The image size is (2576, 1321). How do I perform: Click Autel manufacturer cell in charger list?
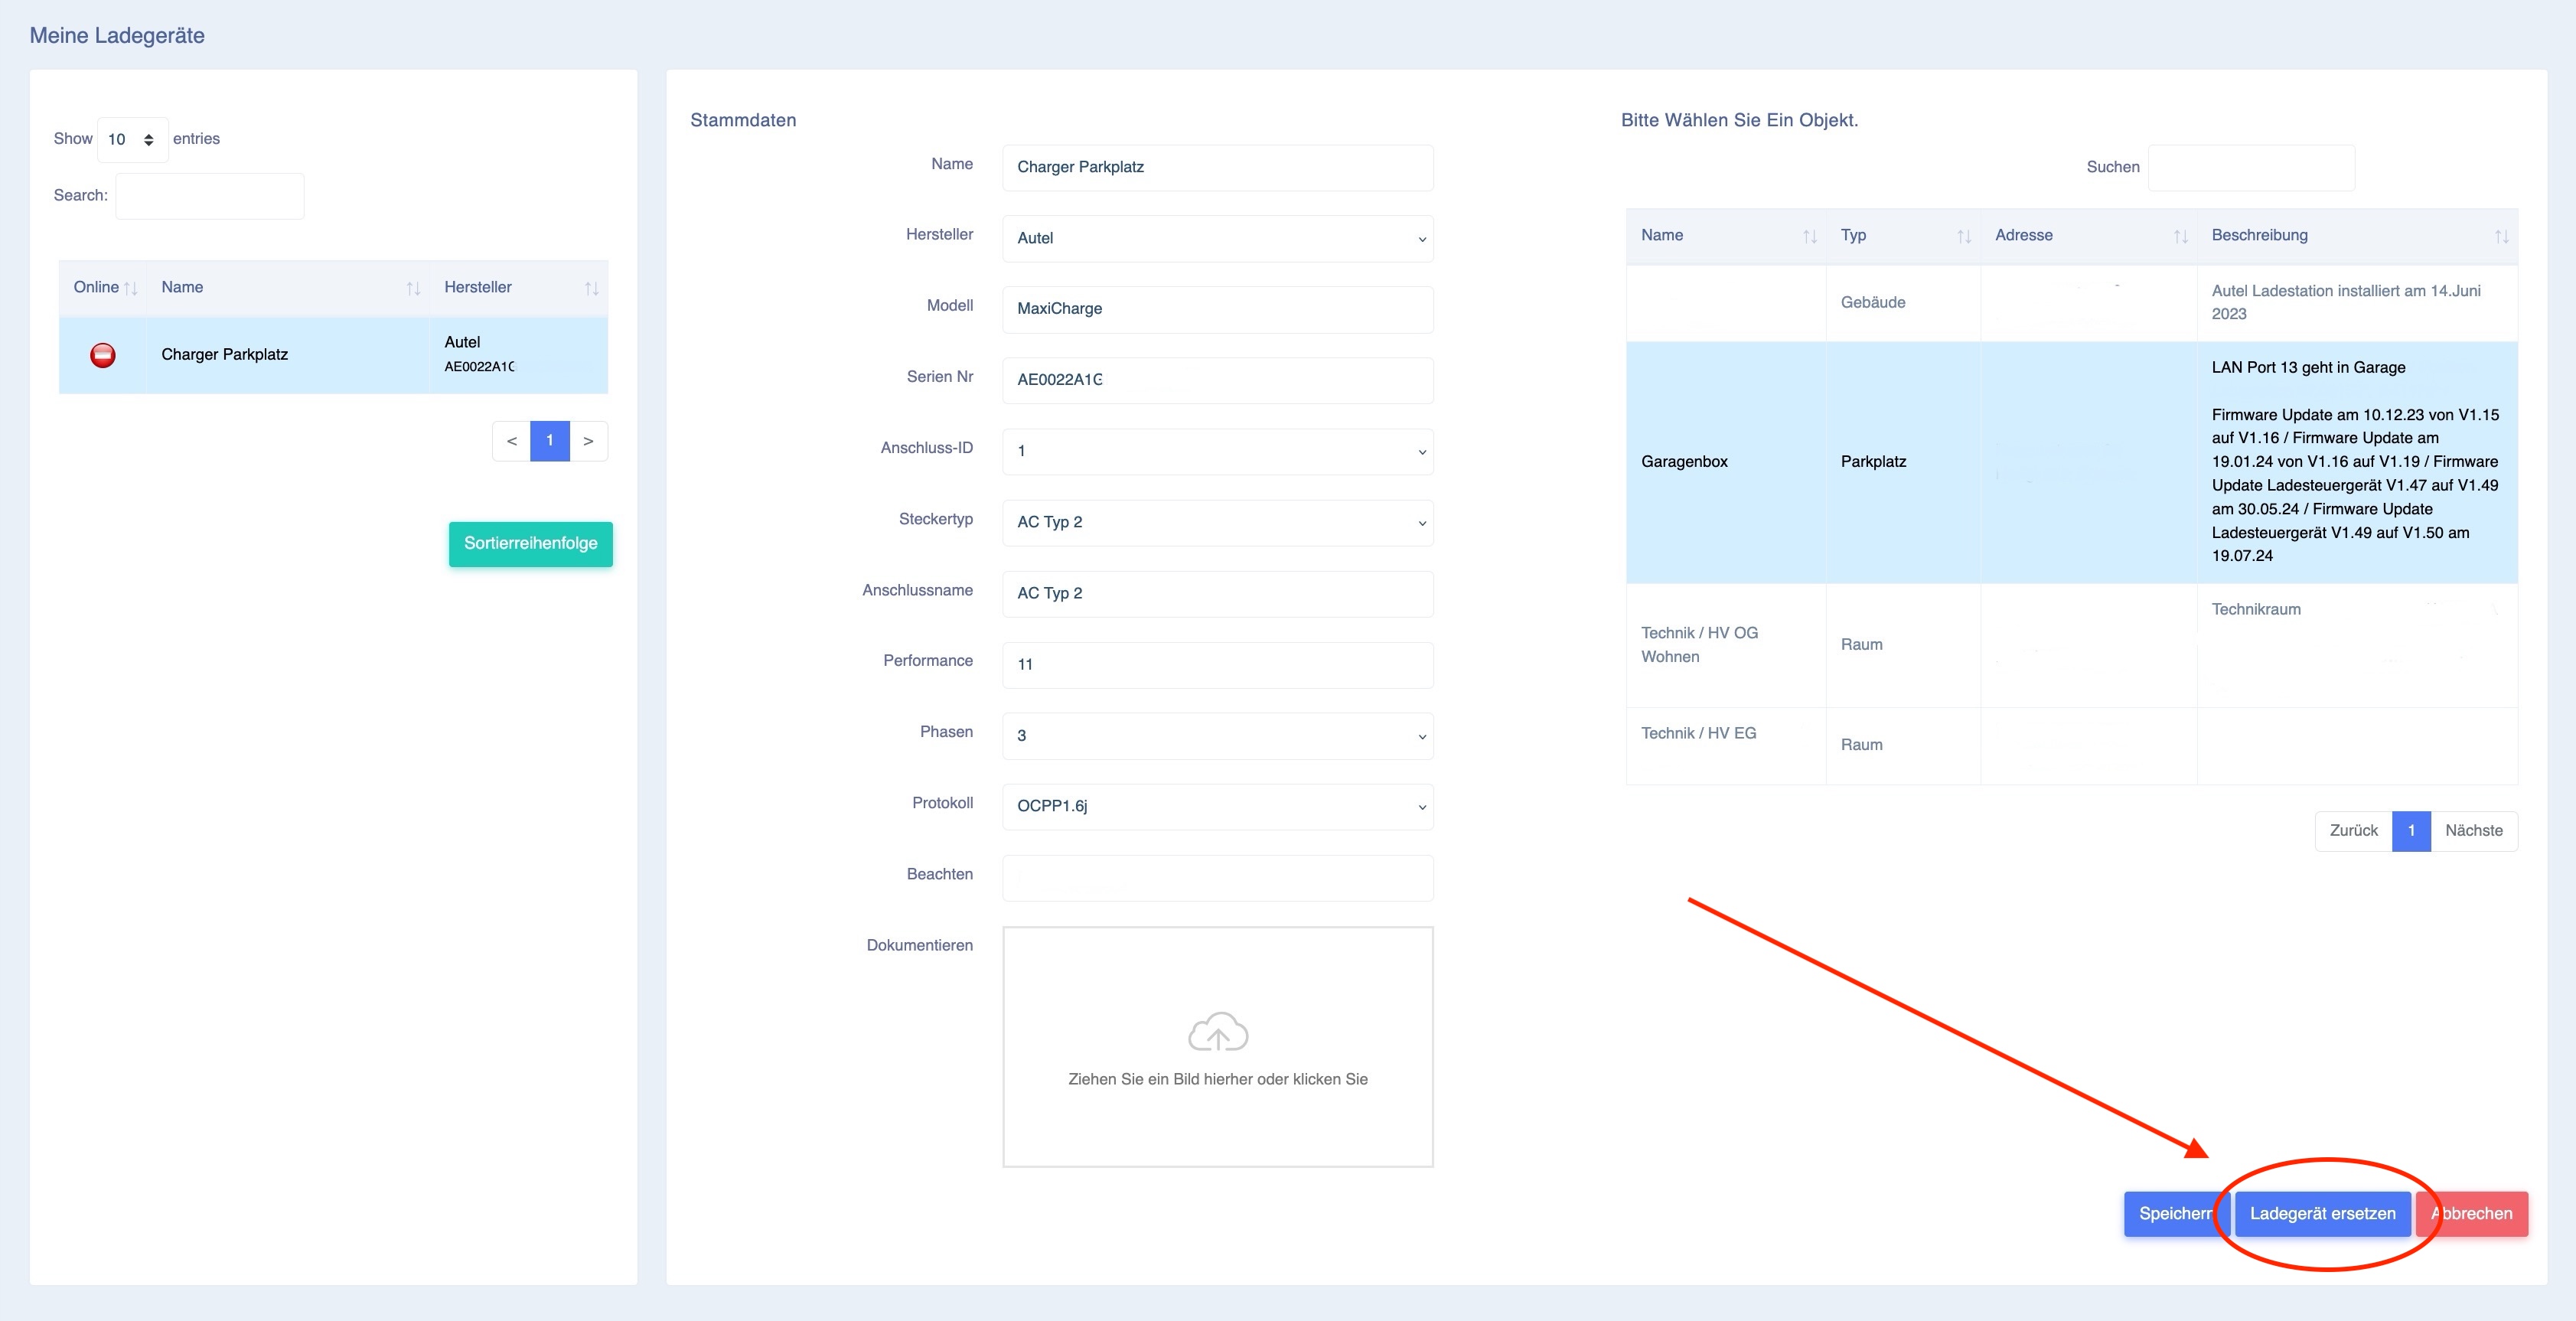519,355
